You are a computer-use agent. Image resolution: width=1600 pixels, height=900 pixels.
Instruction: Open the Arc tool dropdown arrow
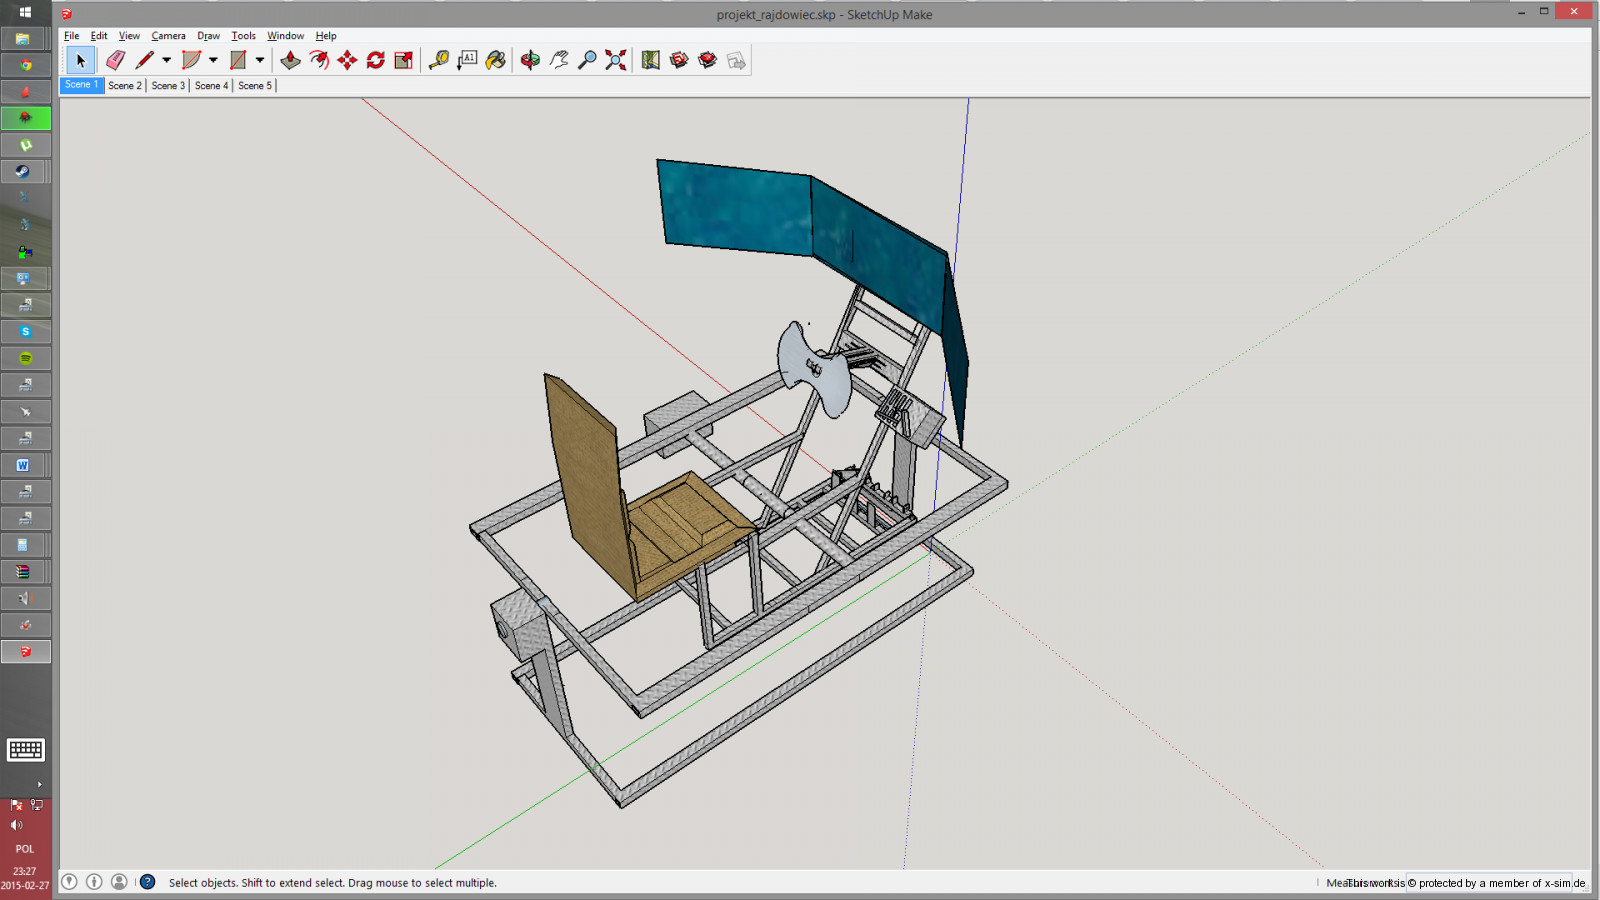pos(213,61)
